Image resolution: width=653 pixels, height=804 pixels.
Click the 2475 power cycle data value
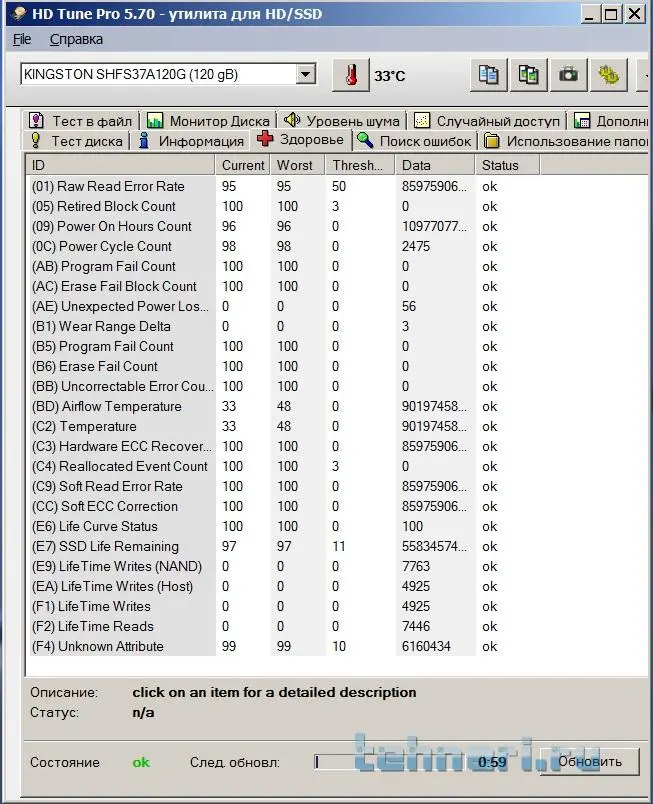[416, 246]
